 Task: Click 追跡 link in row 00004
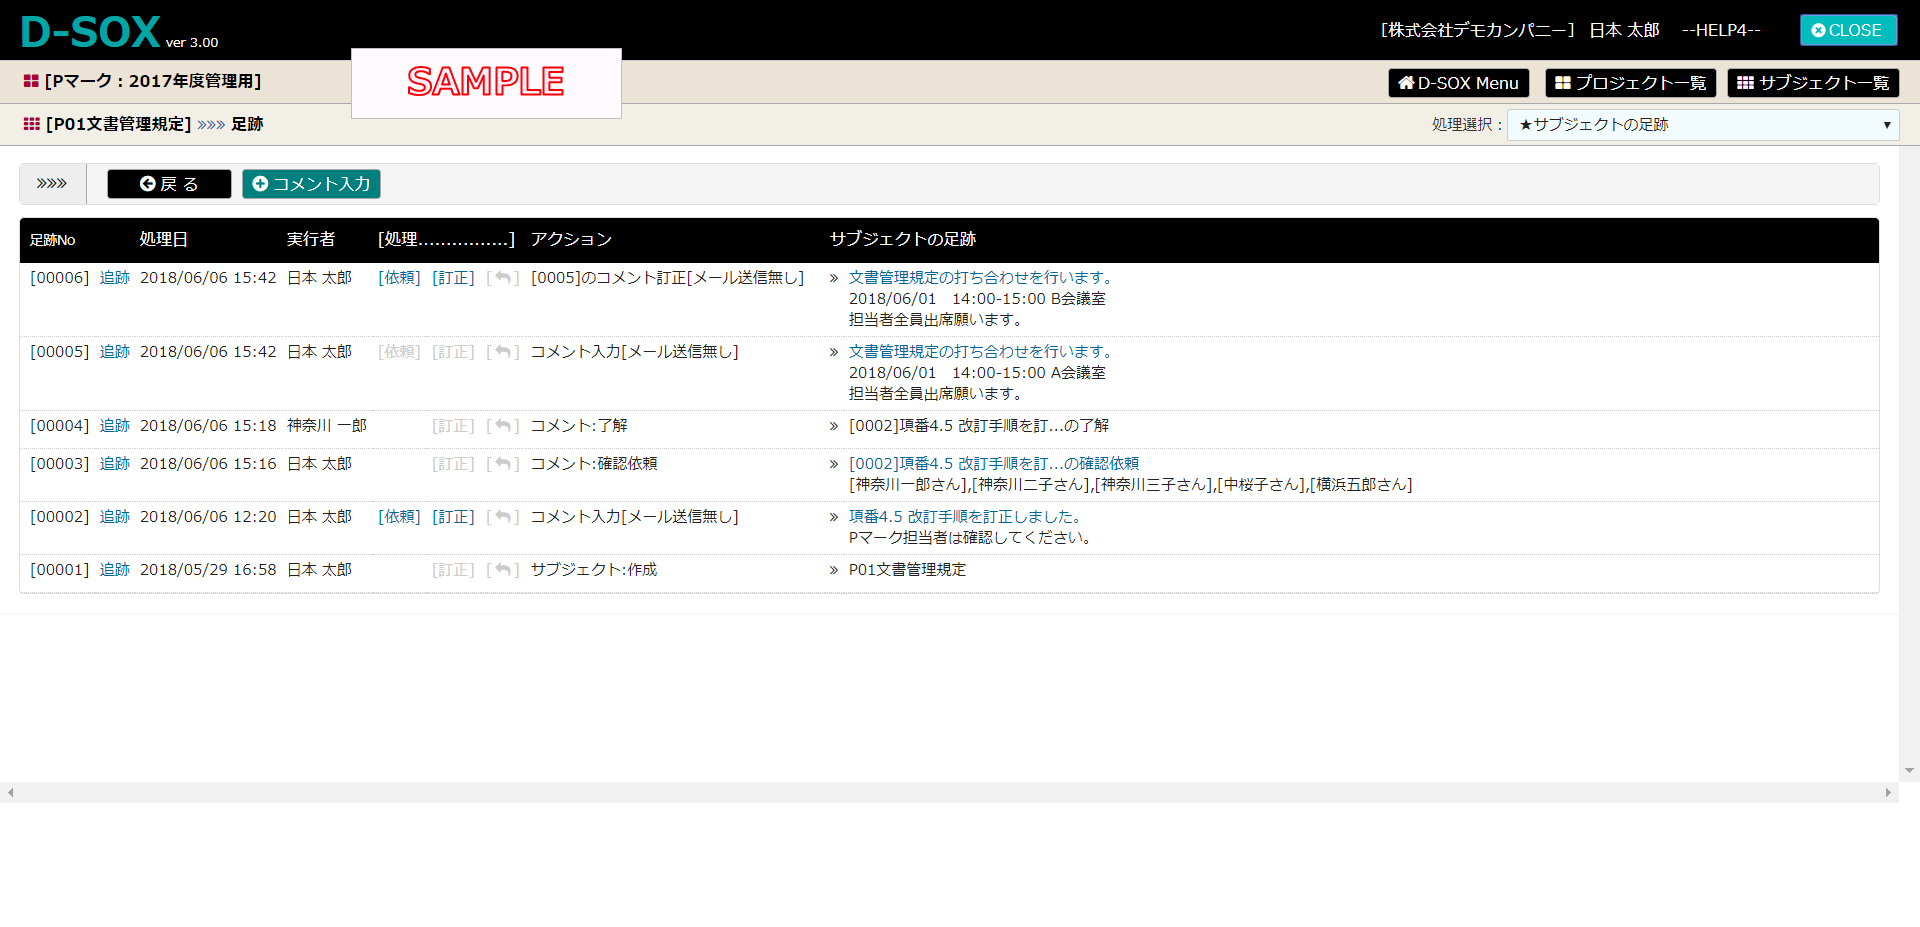[x=115, y=426]
